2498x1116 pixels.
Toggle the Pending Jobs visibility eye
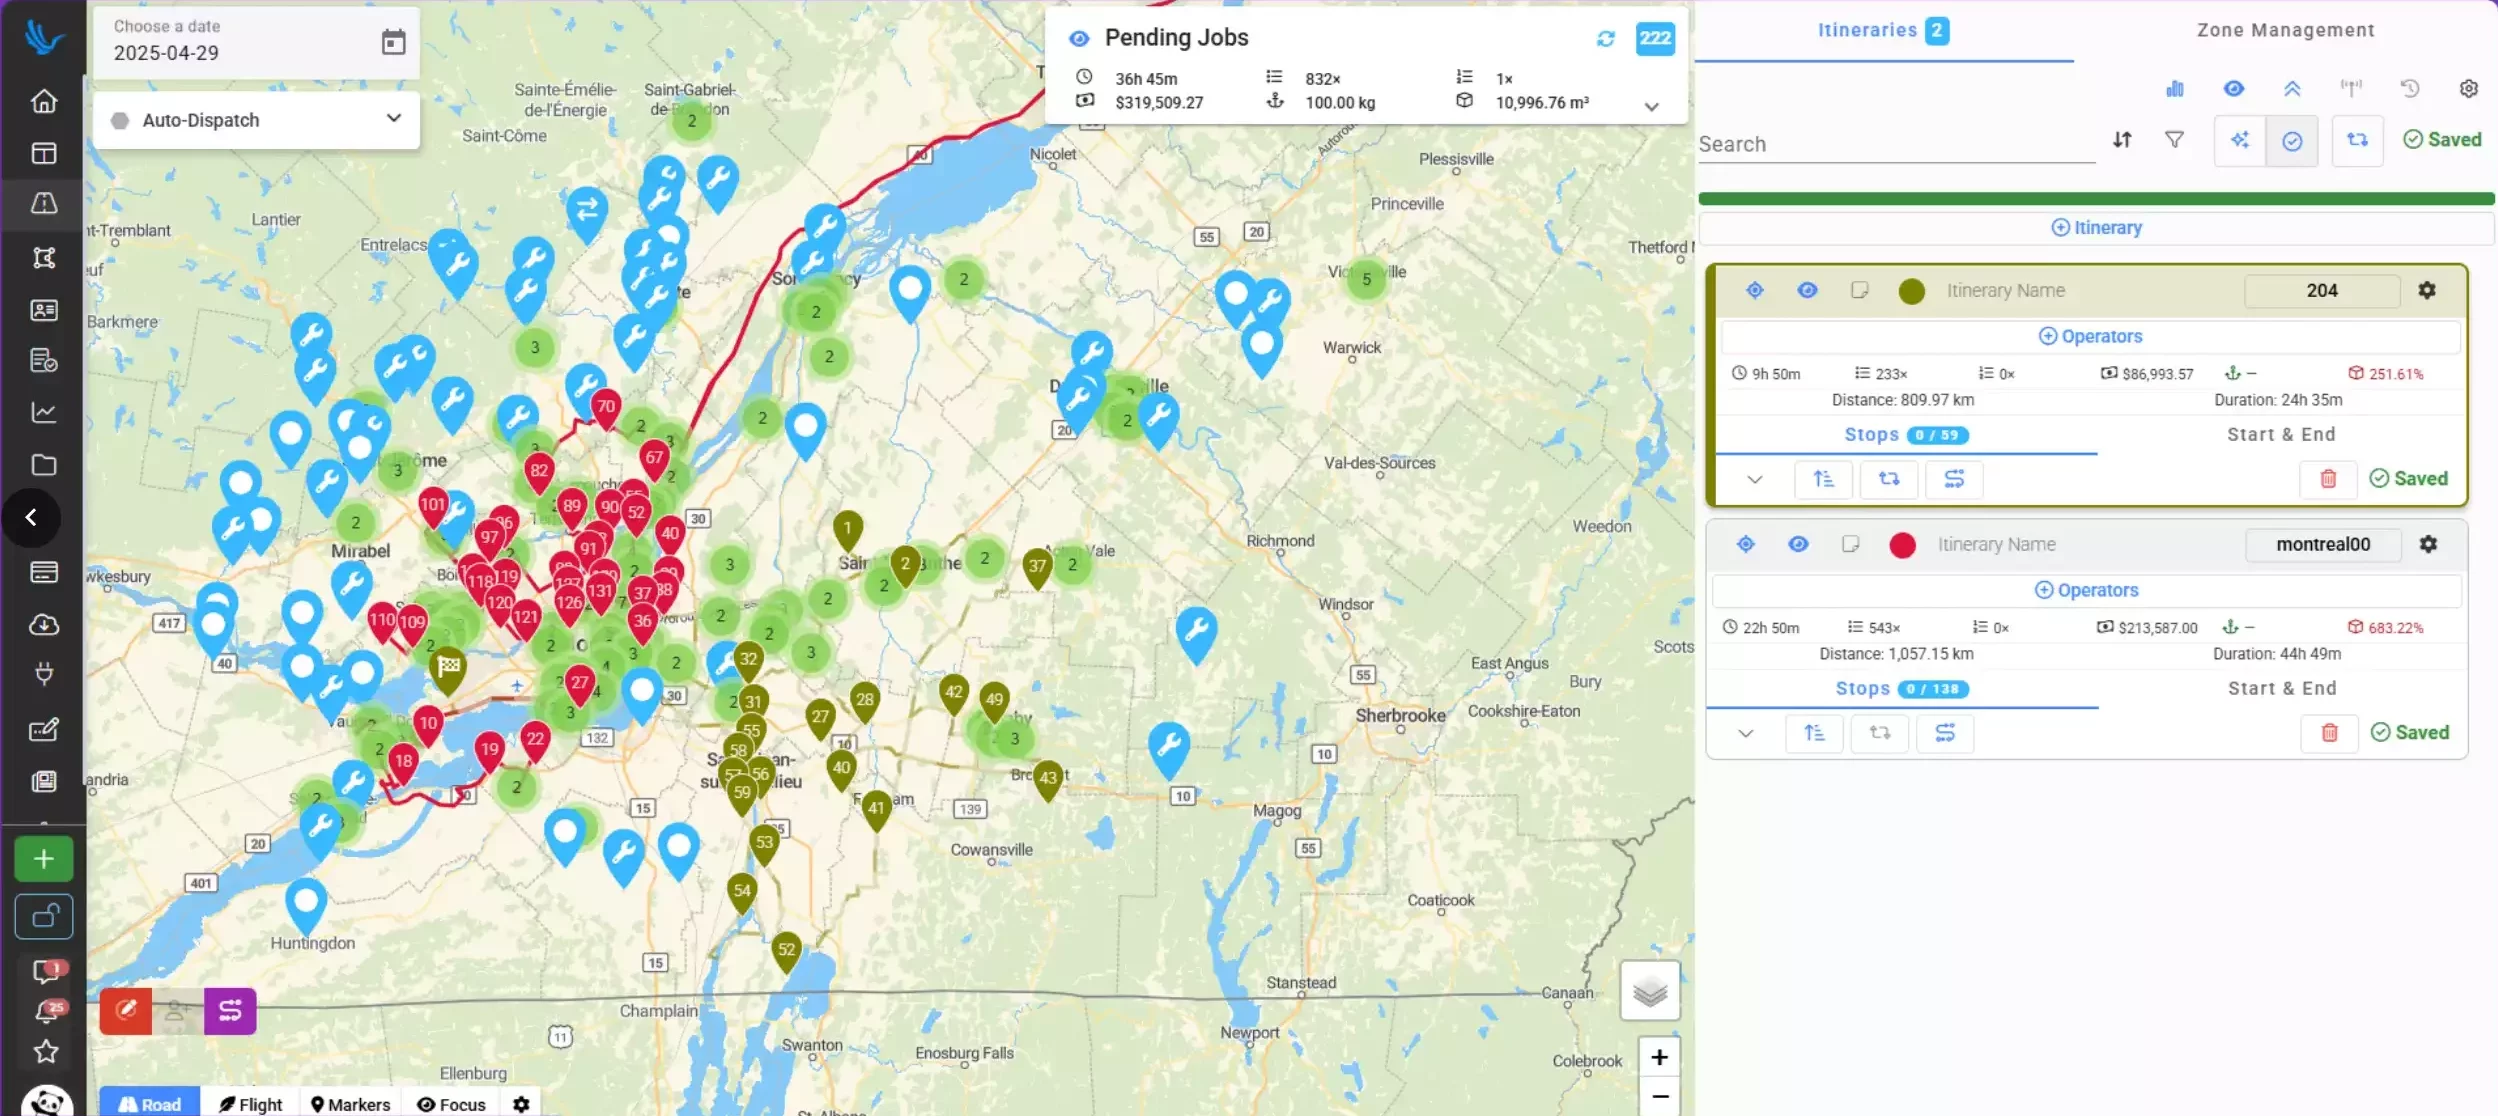click(1079, 39)
